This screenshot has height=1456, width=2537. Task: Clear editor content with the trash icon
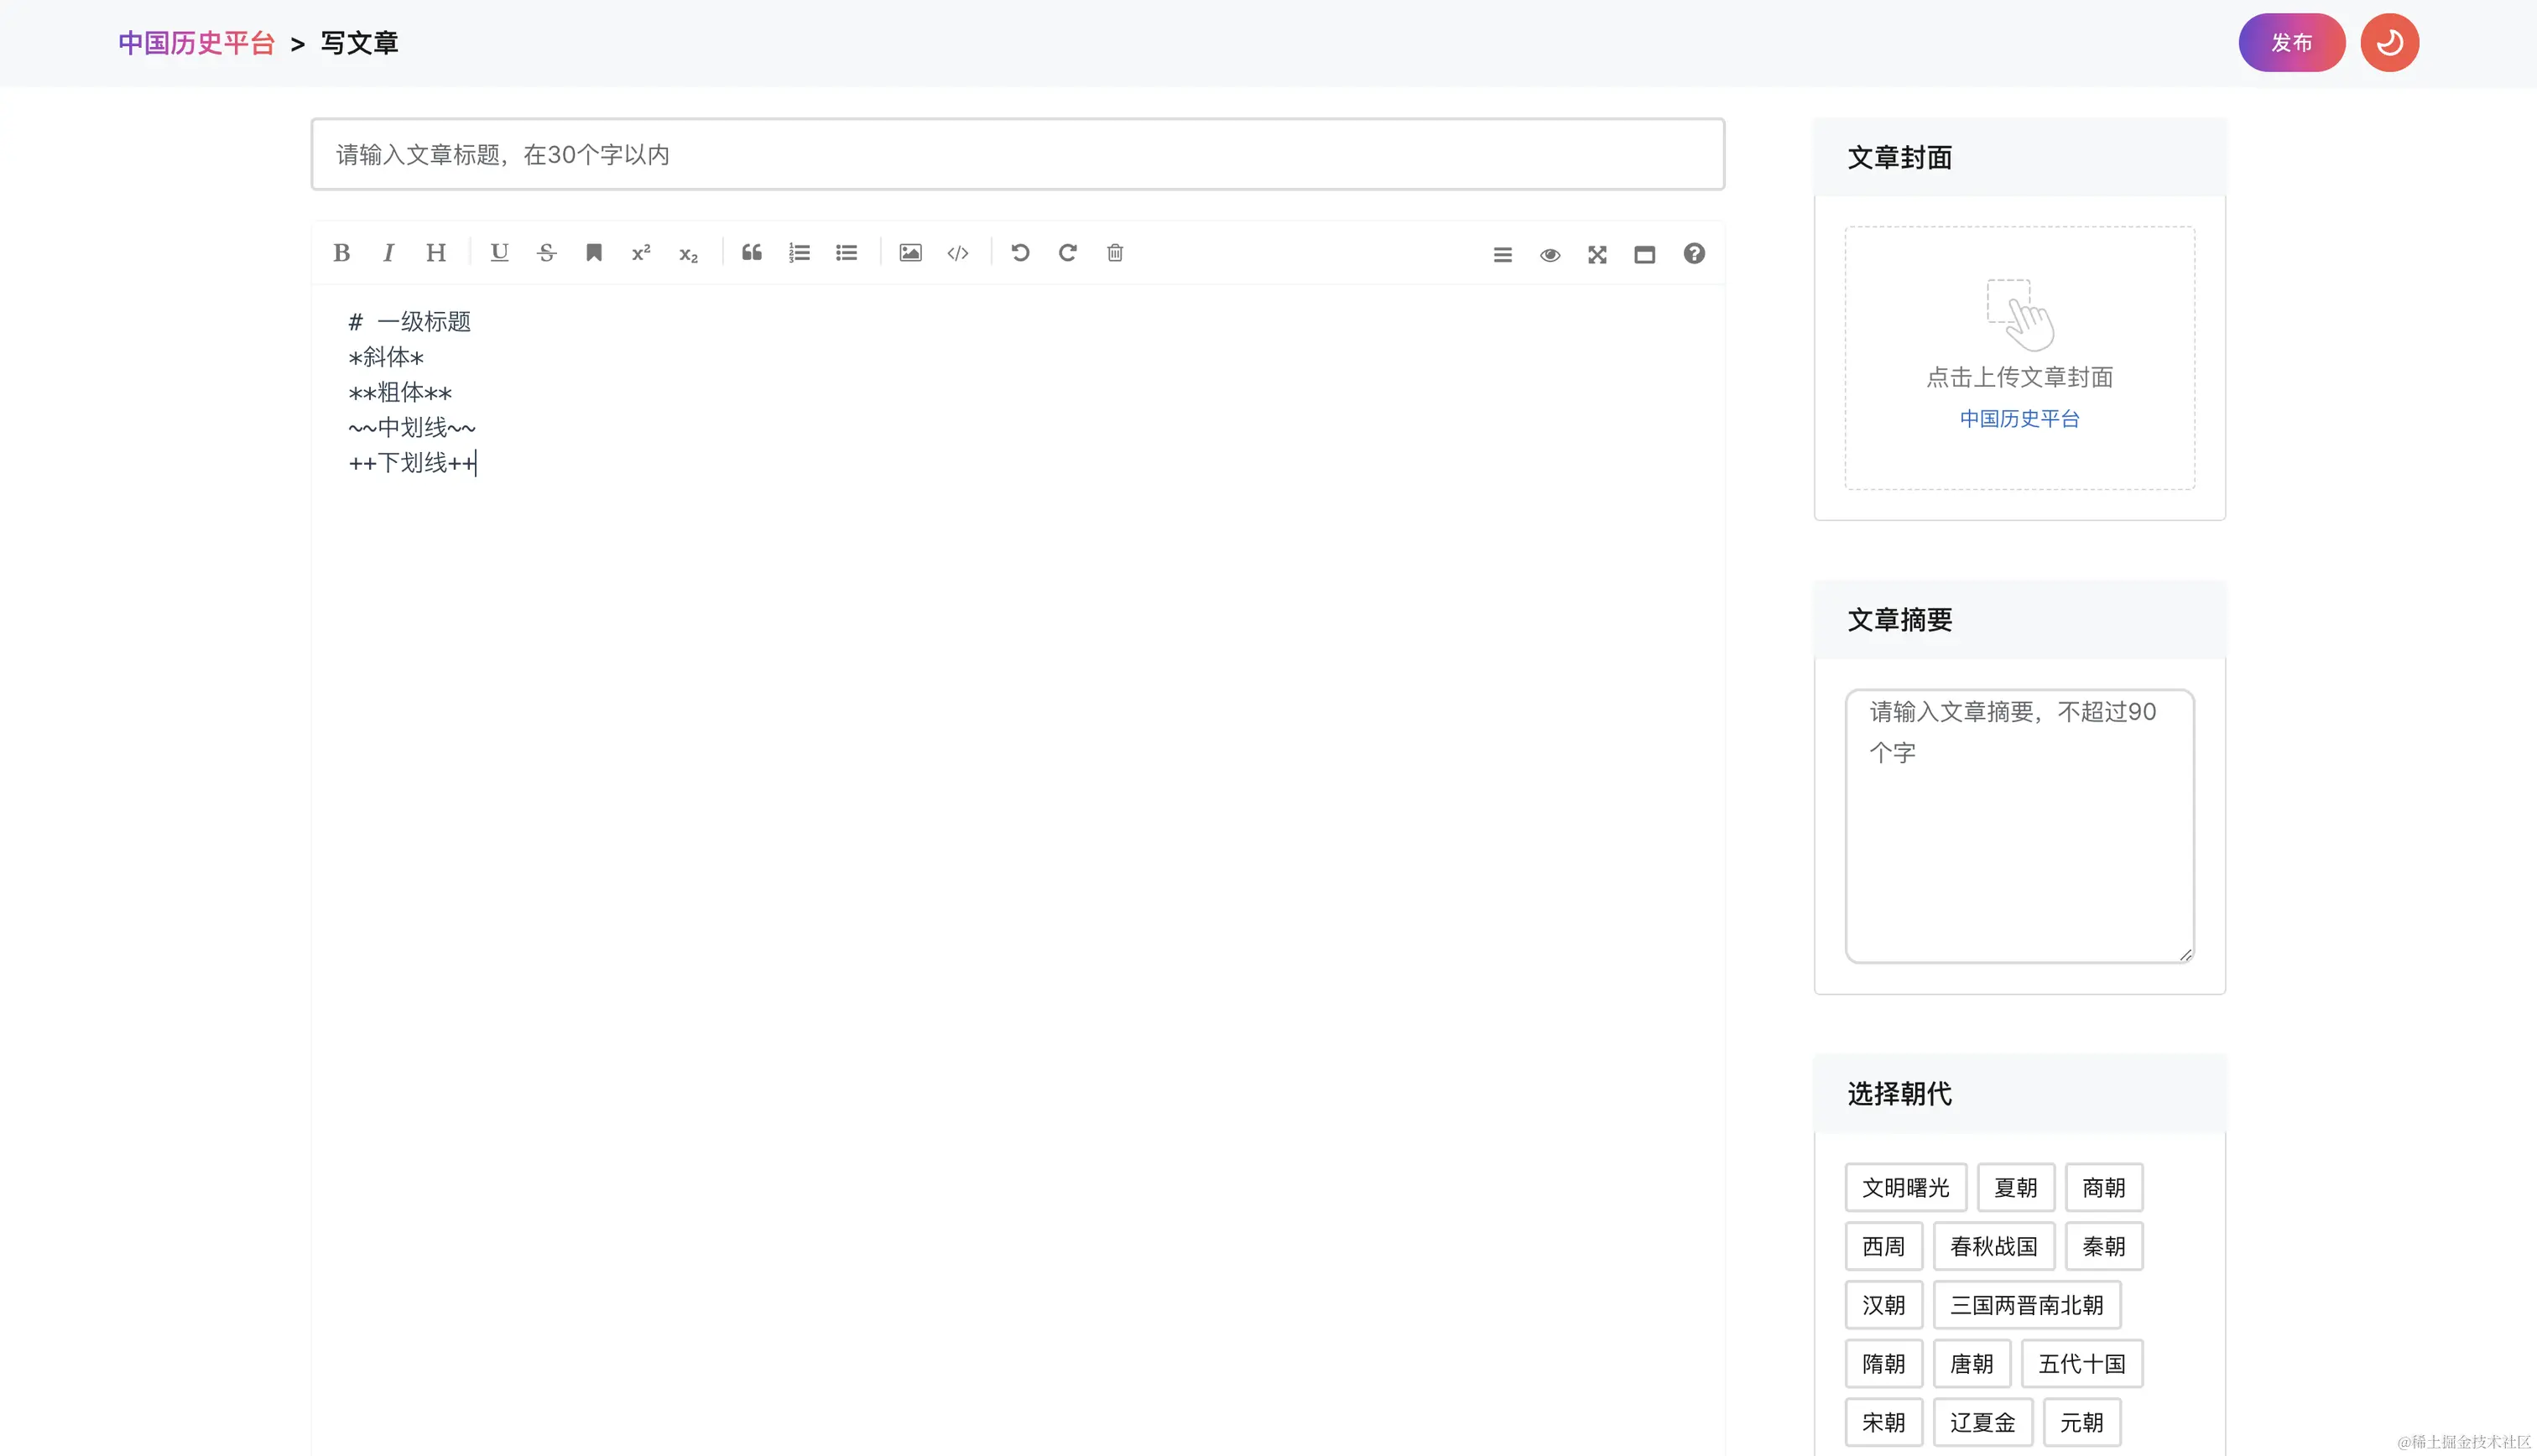click(1115, 253)
